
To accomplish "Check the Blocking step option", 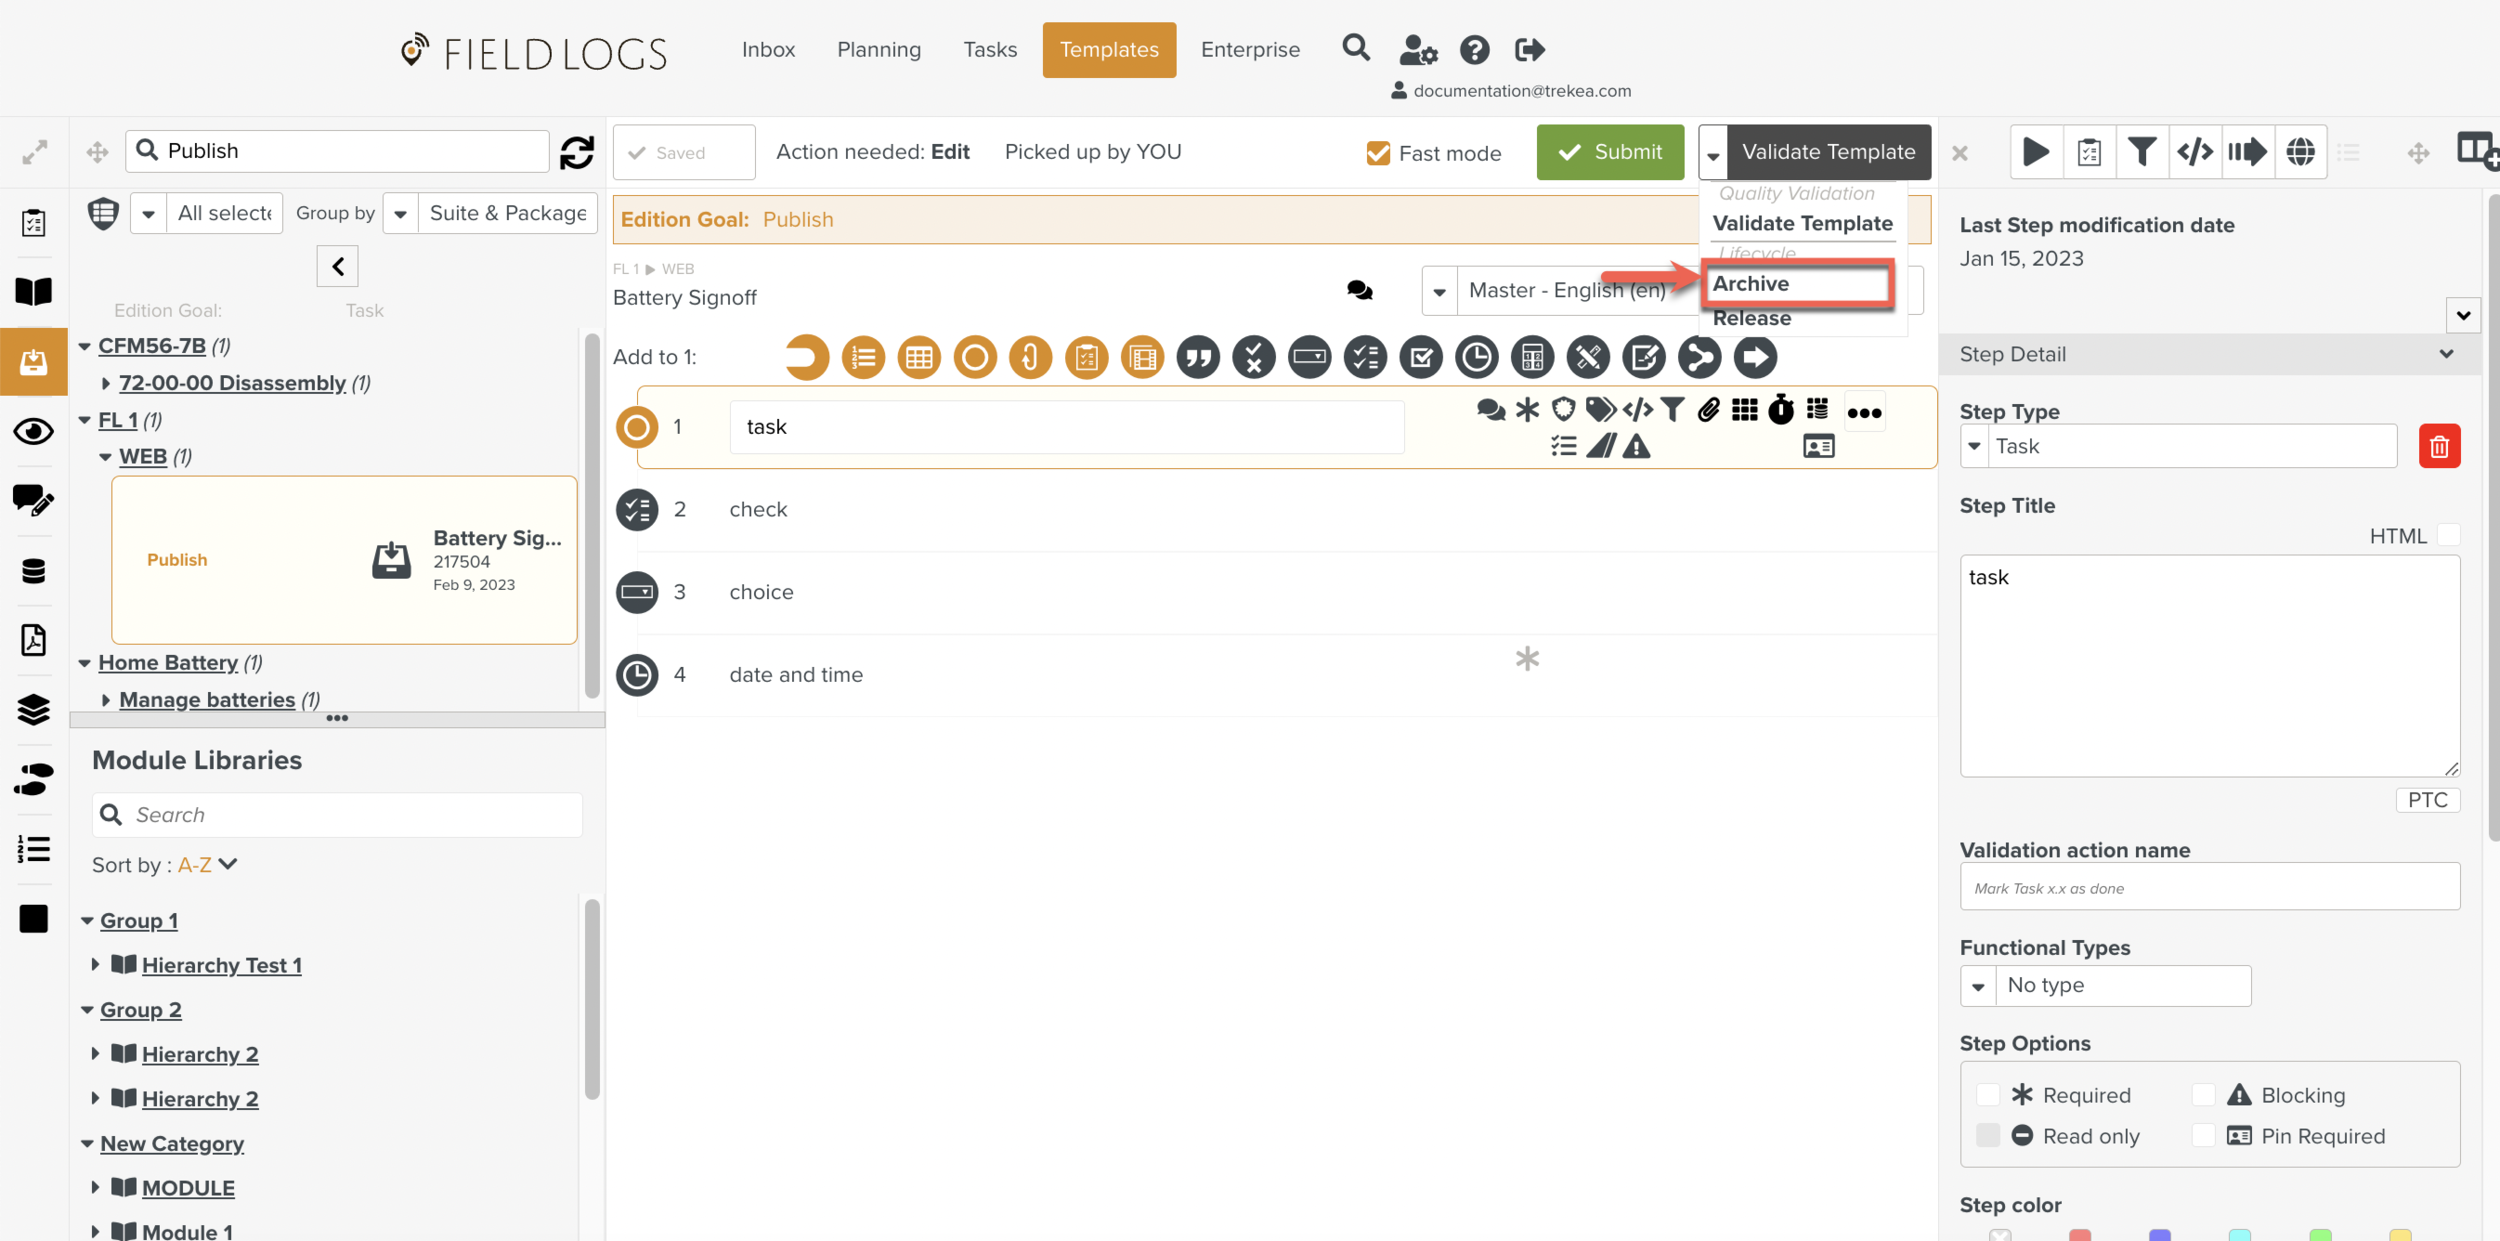I will [2203, 1095].
